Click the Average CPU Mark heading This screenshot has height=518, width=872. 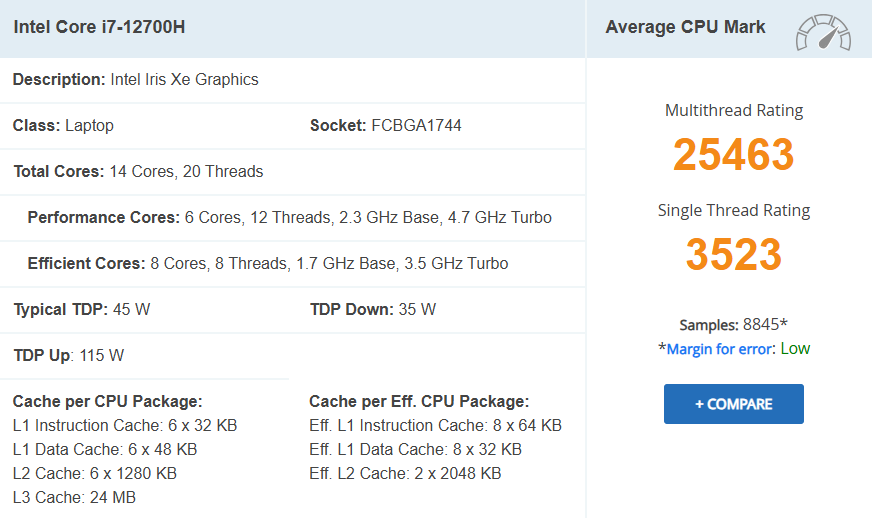685,27
